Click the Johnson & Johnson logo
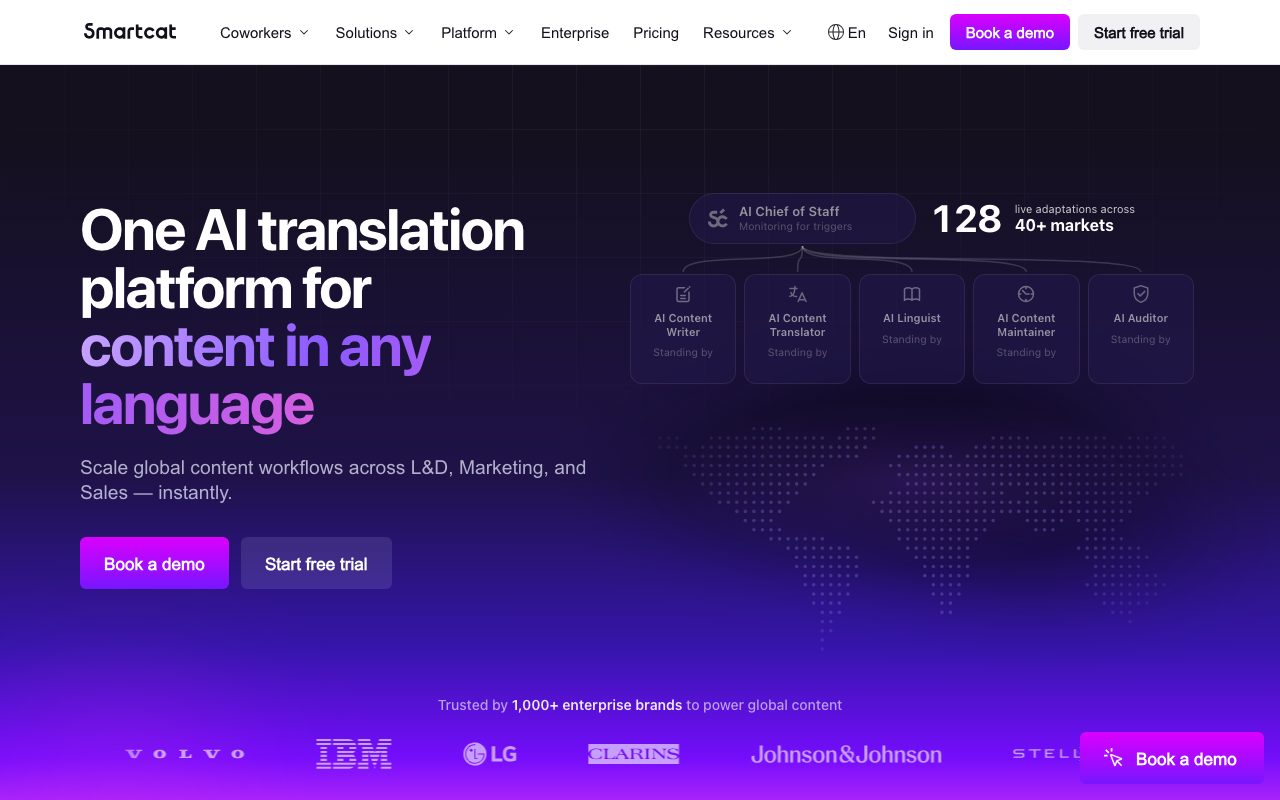The image size is (1280, 800). (x=846, y=755)
